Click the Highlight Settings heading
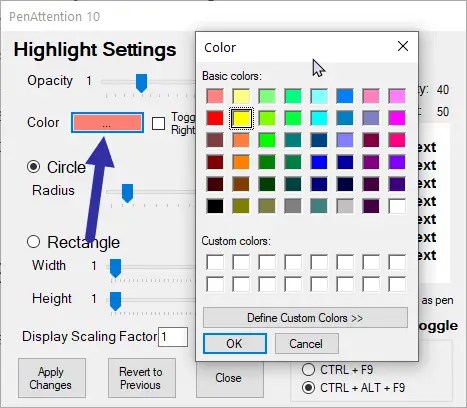The image size is (467, 408). click(95, 50)
